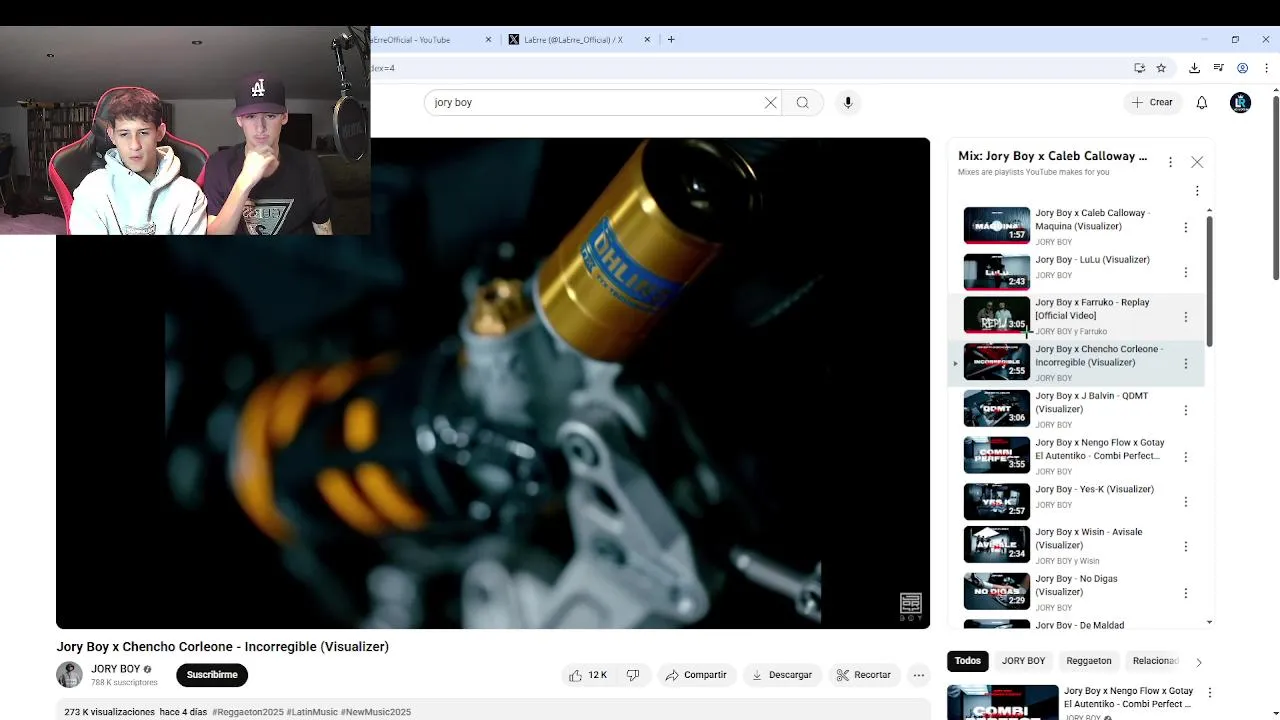Click the Descargar button
This screenshot has height=720, width=1280.
tap(782, 675)
